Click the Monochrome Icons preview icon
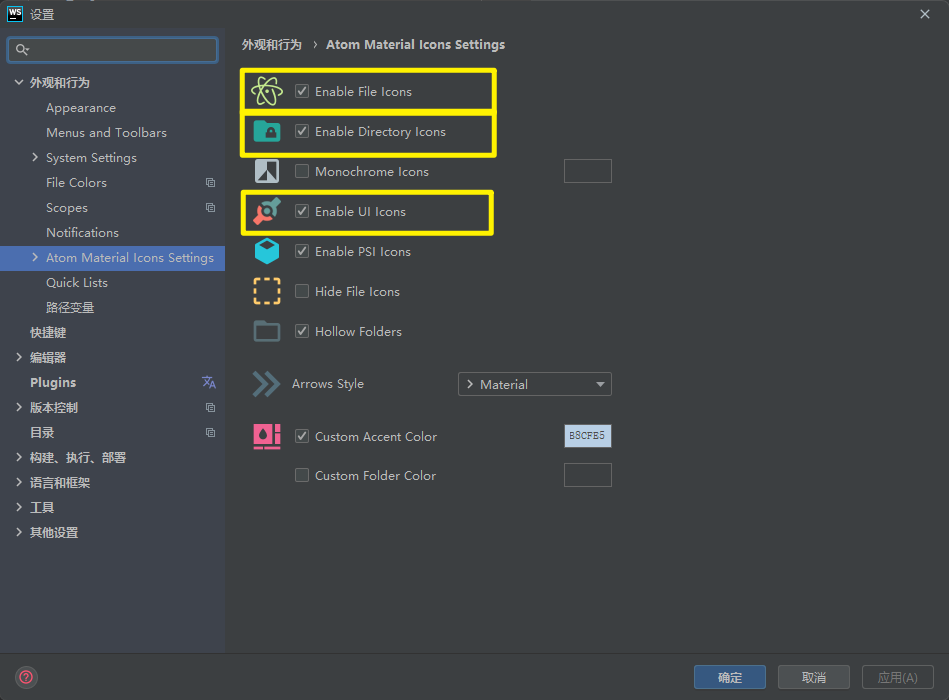The width and height of the screenshot is (949, 700). (267, 171)
